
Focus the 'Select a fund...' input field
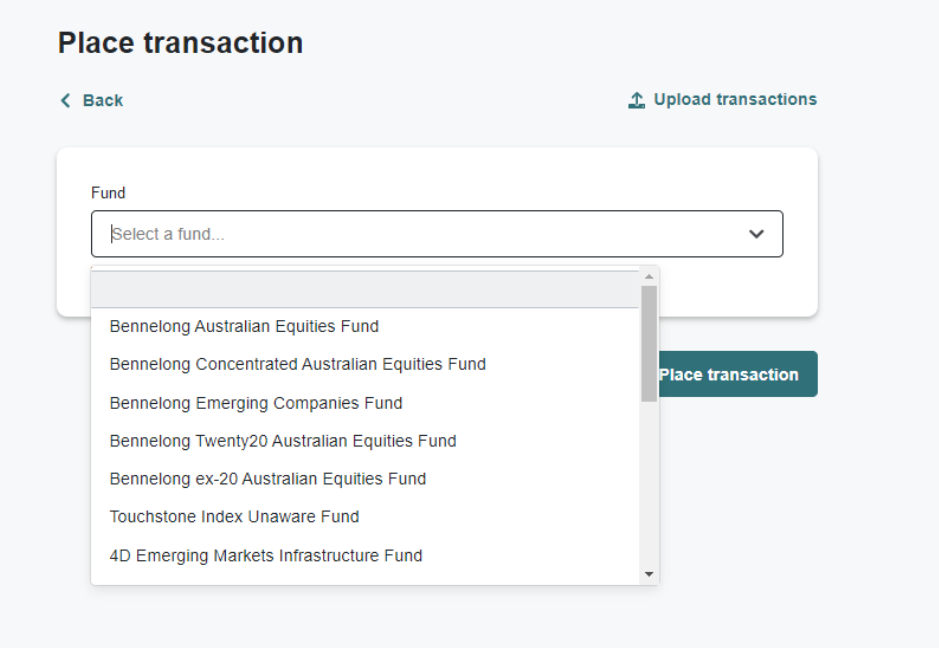[420, 234]
